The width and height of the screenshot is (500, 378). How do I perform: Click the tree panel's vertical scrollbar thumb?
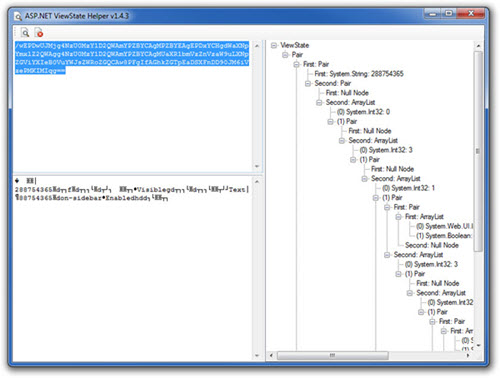tap(478, 151)
